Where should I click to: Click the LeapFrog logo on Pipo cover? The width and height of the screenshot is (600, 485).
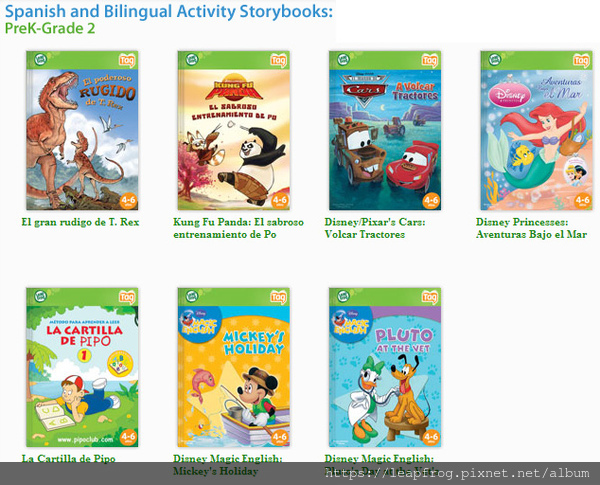[41, 296]
